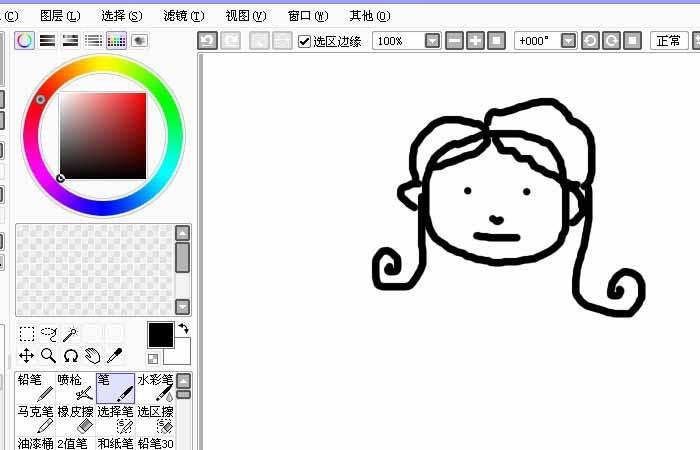Image resolution: width=700 pixels, height=450 pixels.
Task: Toggle the scratchpad panel icon
Action: (139, 41)
